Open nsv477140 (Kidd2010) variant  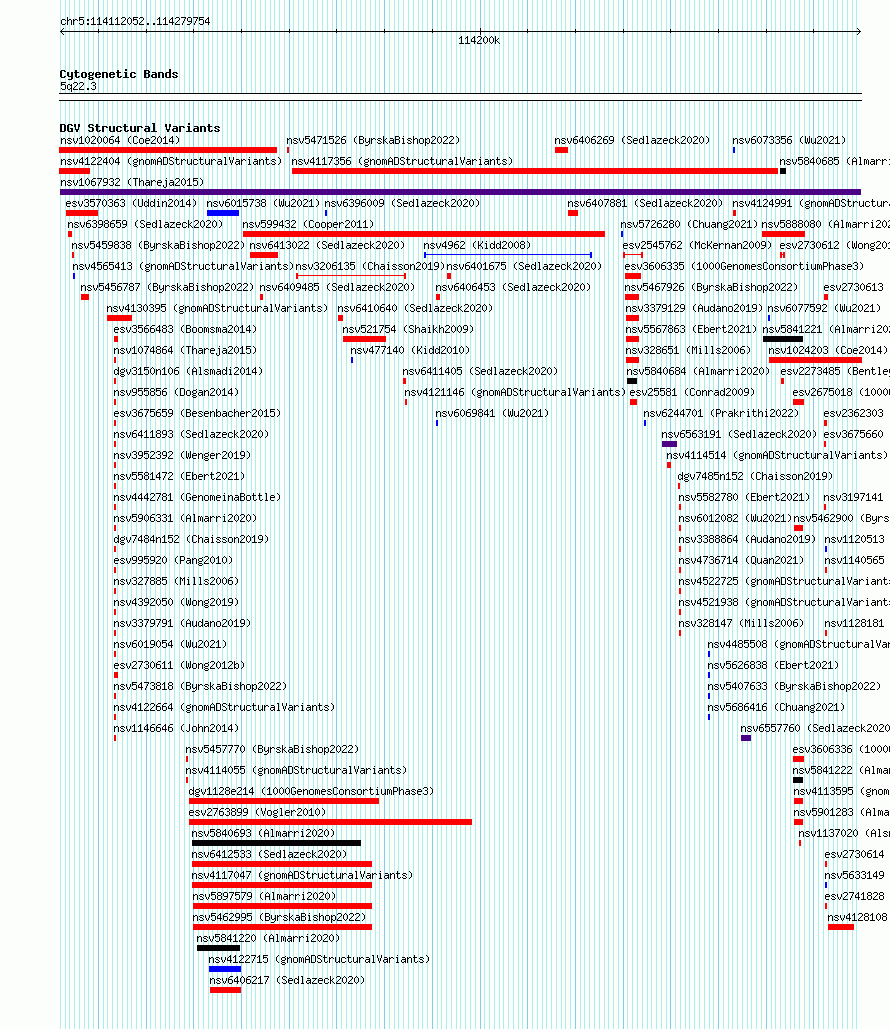[x=410, y=350]
